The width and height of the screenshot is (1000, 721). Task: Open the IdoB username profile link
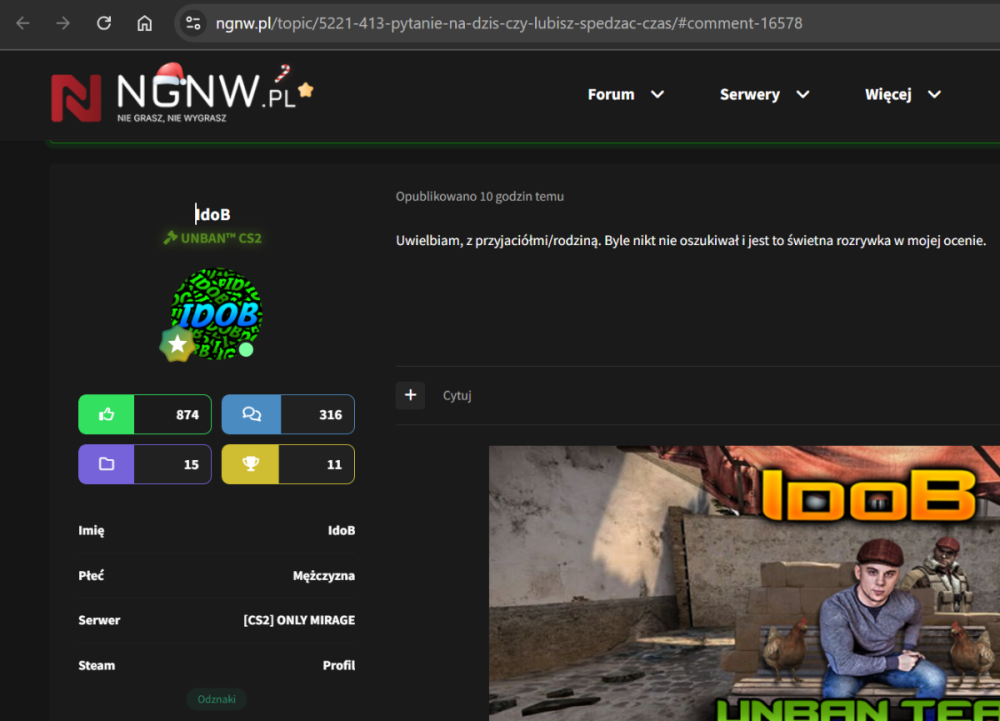pos(212,214)
